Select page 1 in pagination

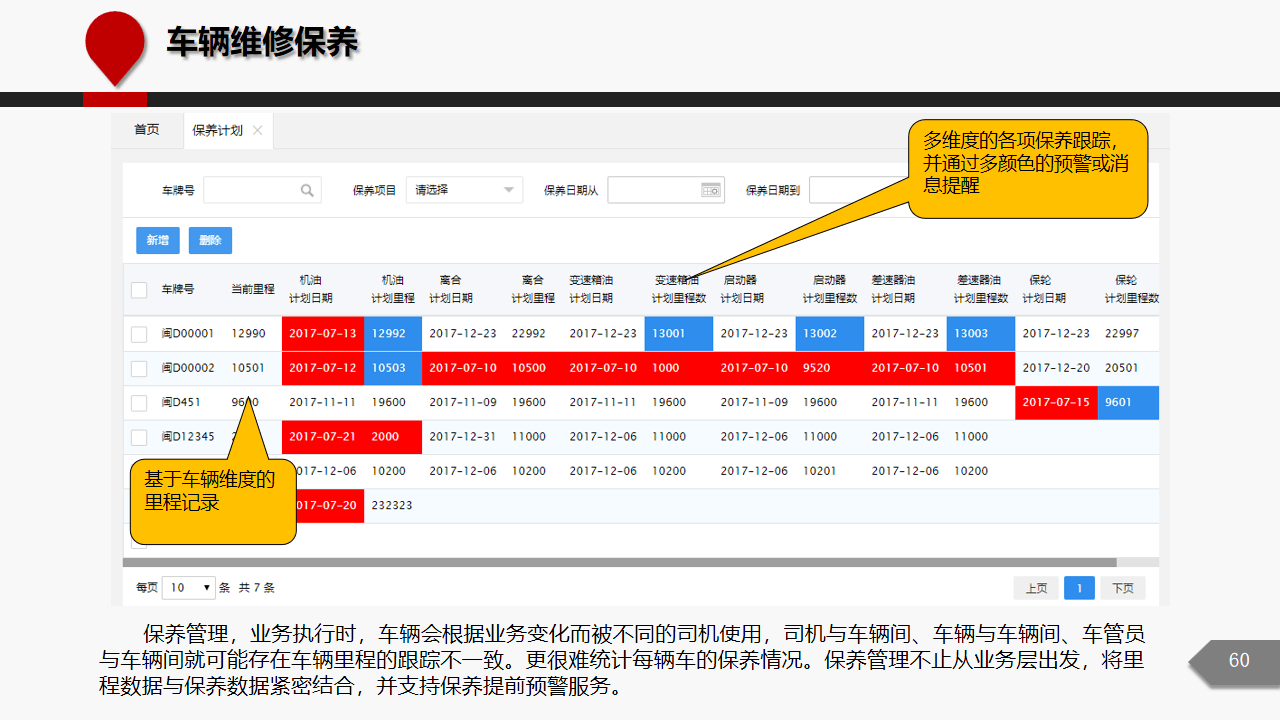(x=1079, y=588)
